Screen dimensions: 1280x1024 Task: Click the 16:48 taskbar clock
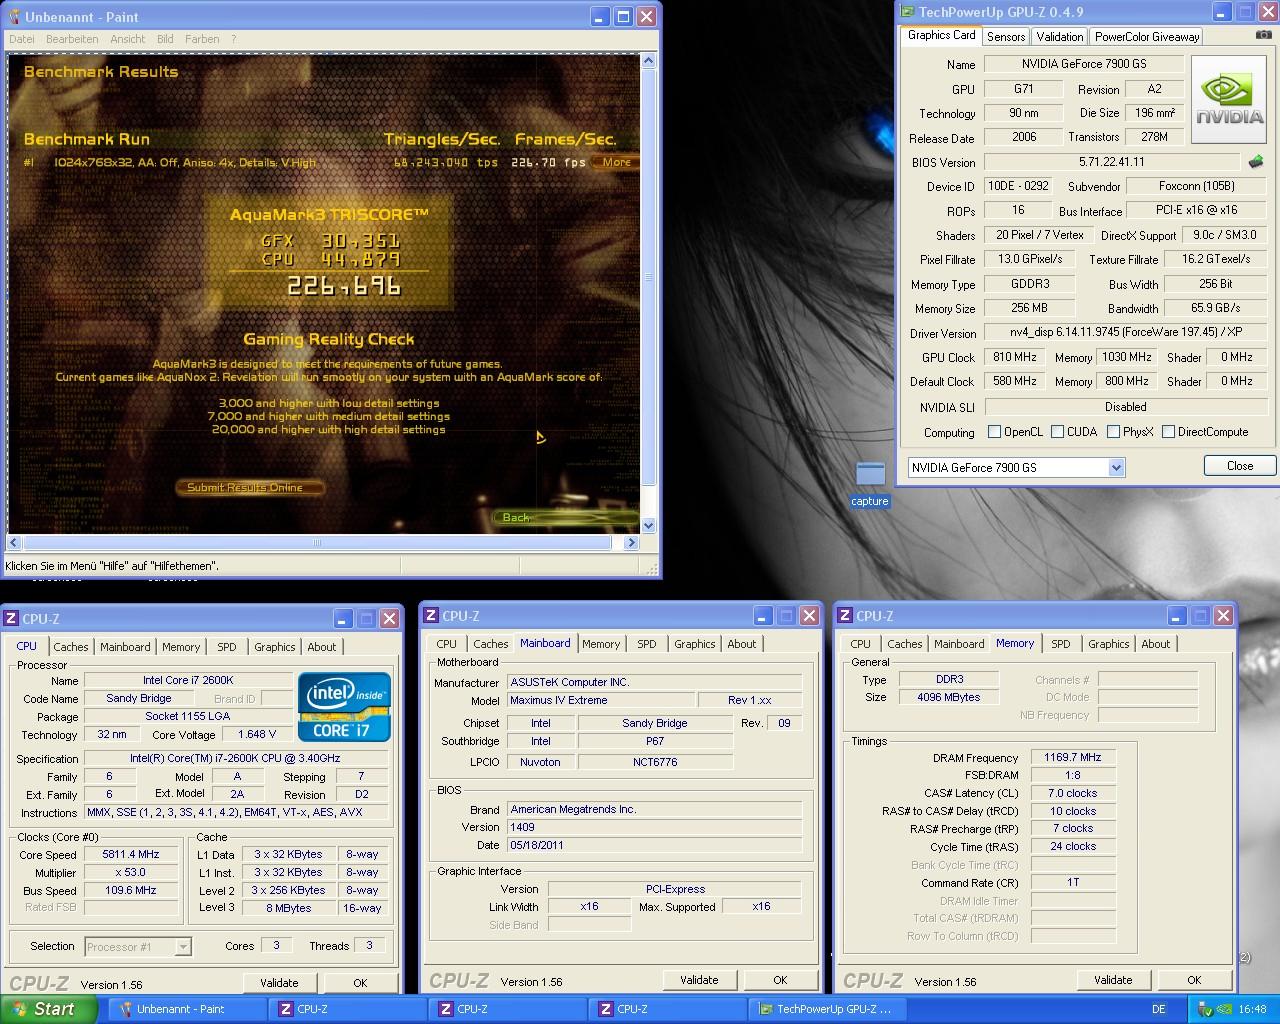pos(1252,1009)
